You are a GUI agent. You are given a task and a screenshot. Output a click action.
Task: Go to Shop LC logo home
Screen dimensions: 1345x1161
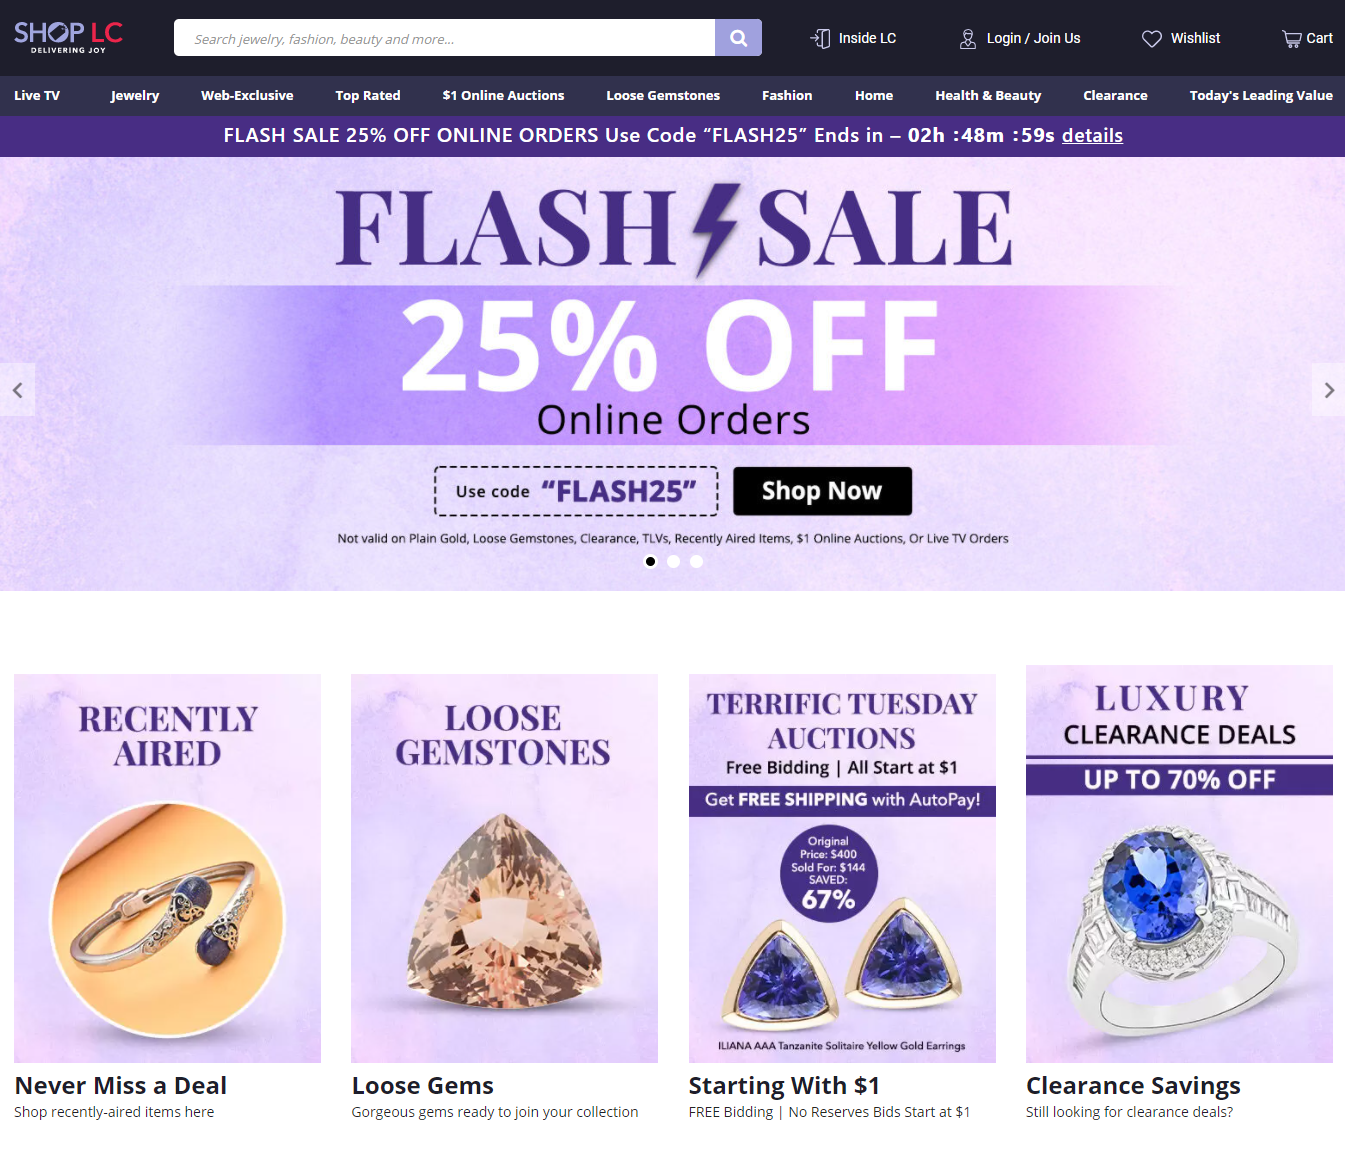(x=68, y=37)
